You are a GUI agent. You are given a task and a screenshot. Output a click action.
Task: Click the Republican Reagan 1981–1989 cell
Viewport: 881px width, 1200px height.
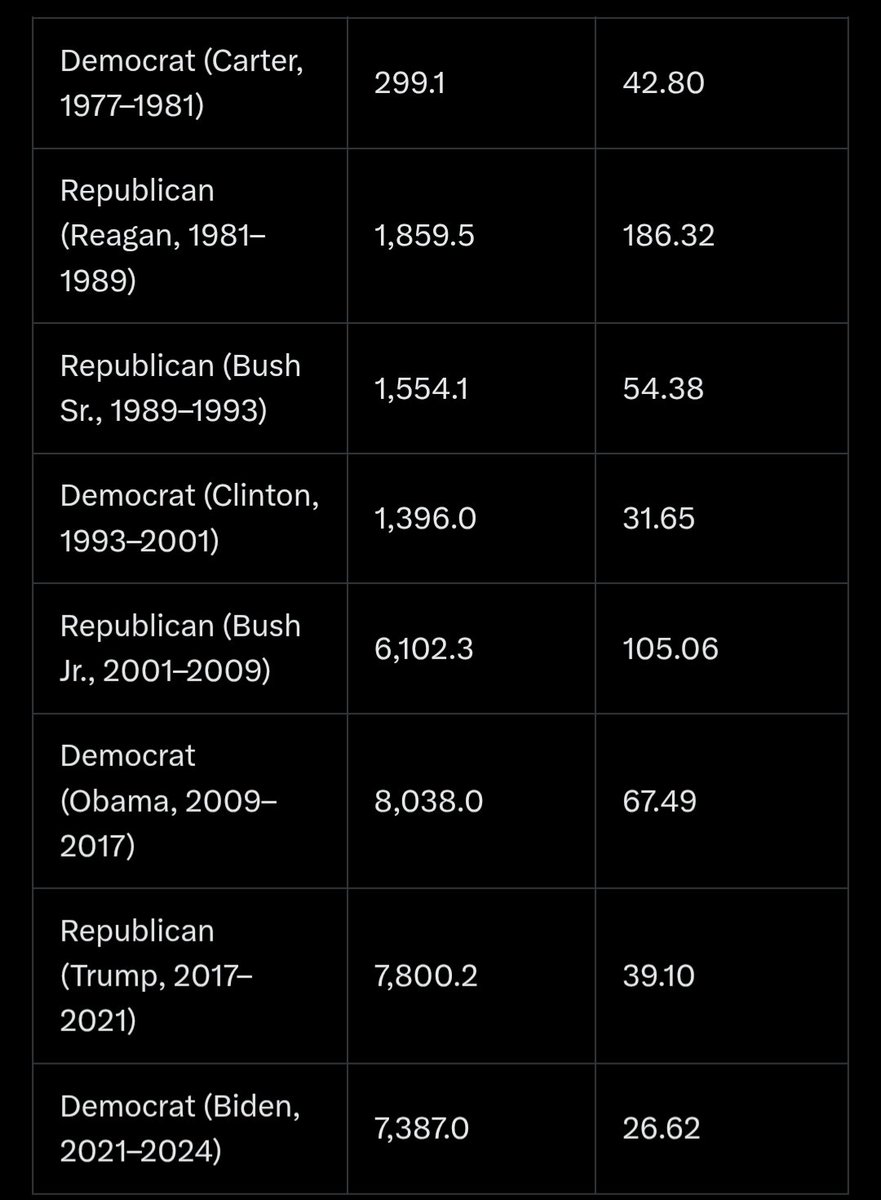tap(190, 236)
